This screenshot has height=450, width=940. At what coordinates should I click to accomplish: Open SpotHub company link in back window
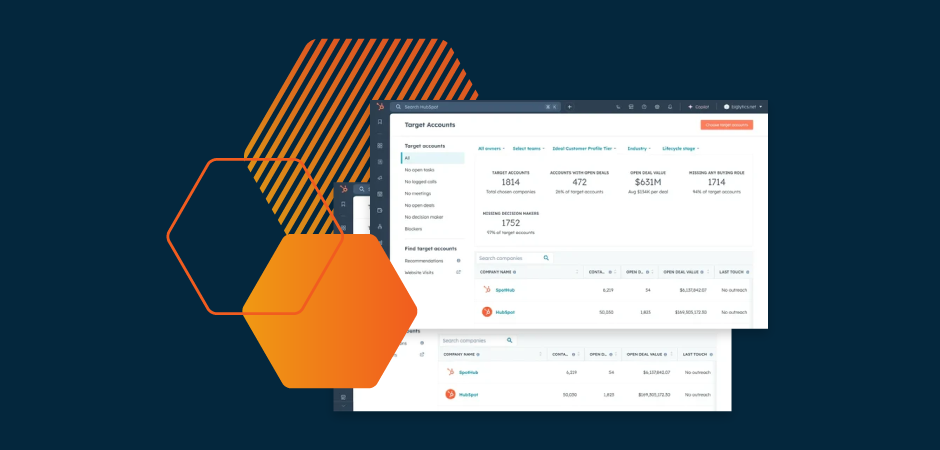(x=468, y=372)
